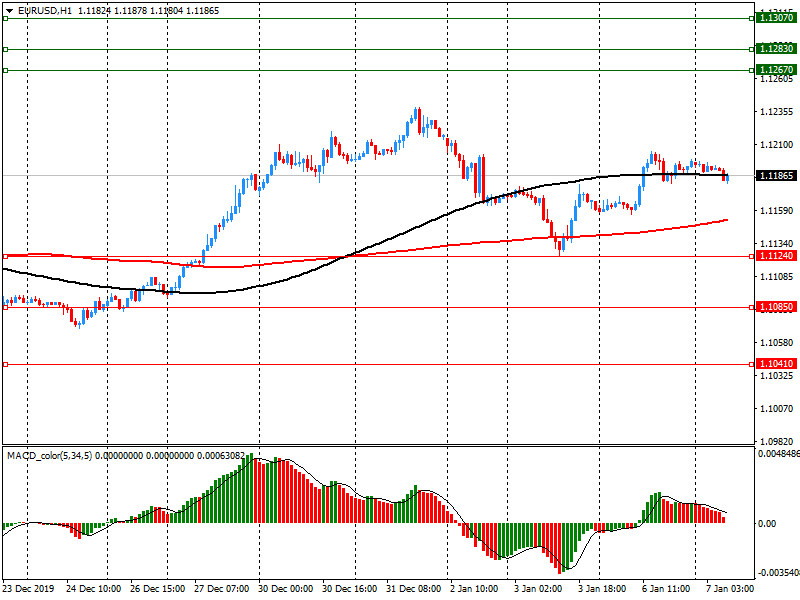Click the 1.10580 price scale value

click(777, 342)
